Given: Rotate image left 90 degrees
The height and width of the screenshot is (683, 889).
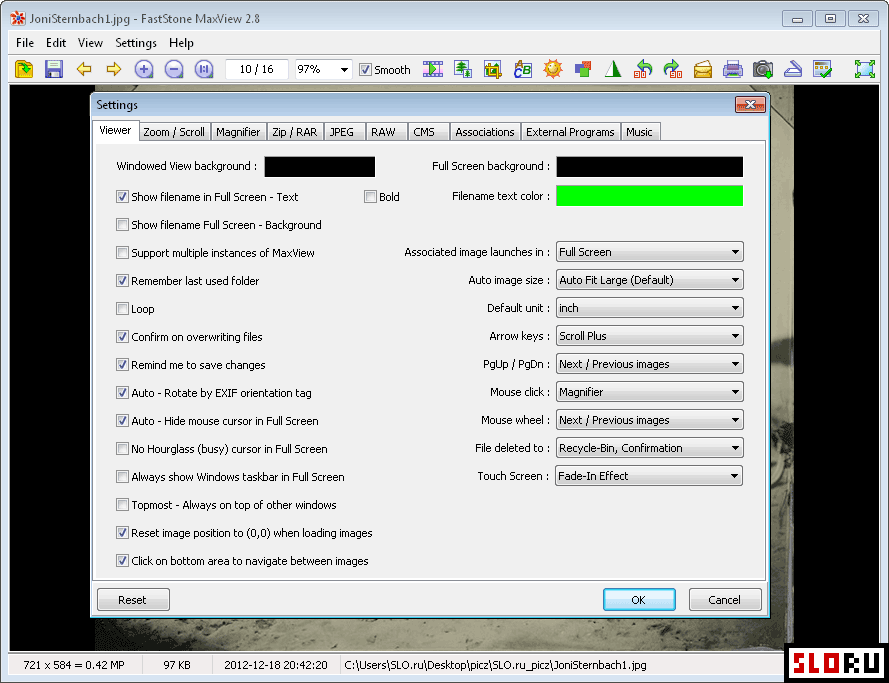Looking at the screenshot, I should pyautogui.click(x=643, y=69).
